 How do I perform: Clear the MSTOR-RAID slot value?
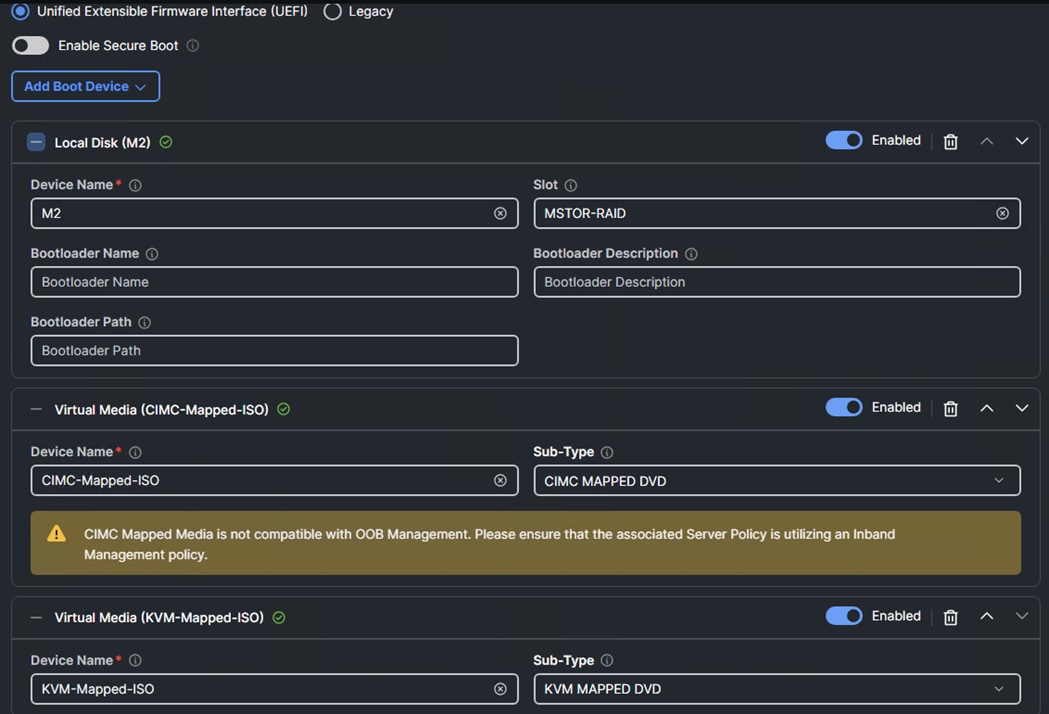(x=1002, y=213)
